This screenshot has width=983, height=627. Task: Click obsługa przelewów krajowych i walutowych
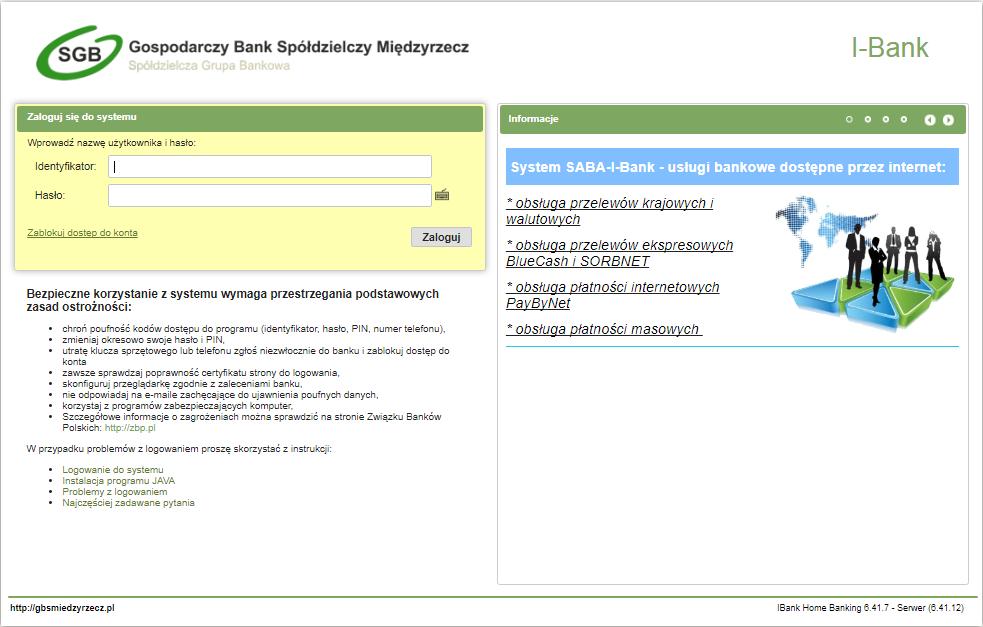[x=609, y=211]
